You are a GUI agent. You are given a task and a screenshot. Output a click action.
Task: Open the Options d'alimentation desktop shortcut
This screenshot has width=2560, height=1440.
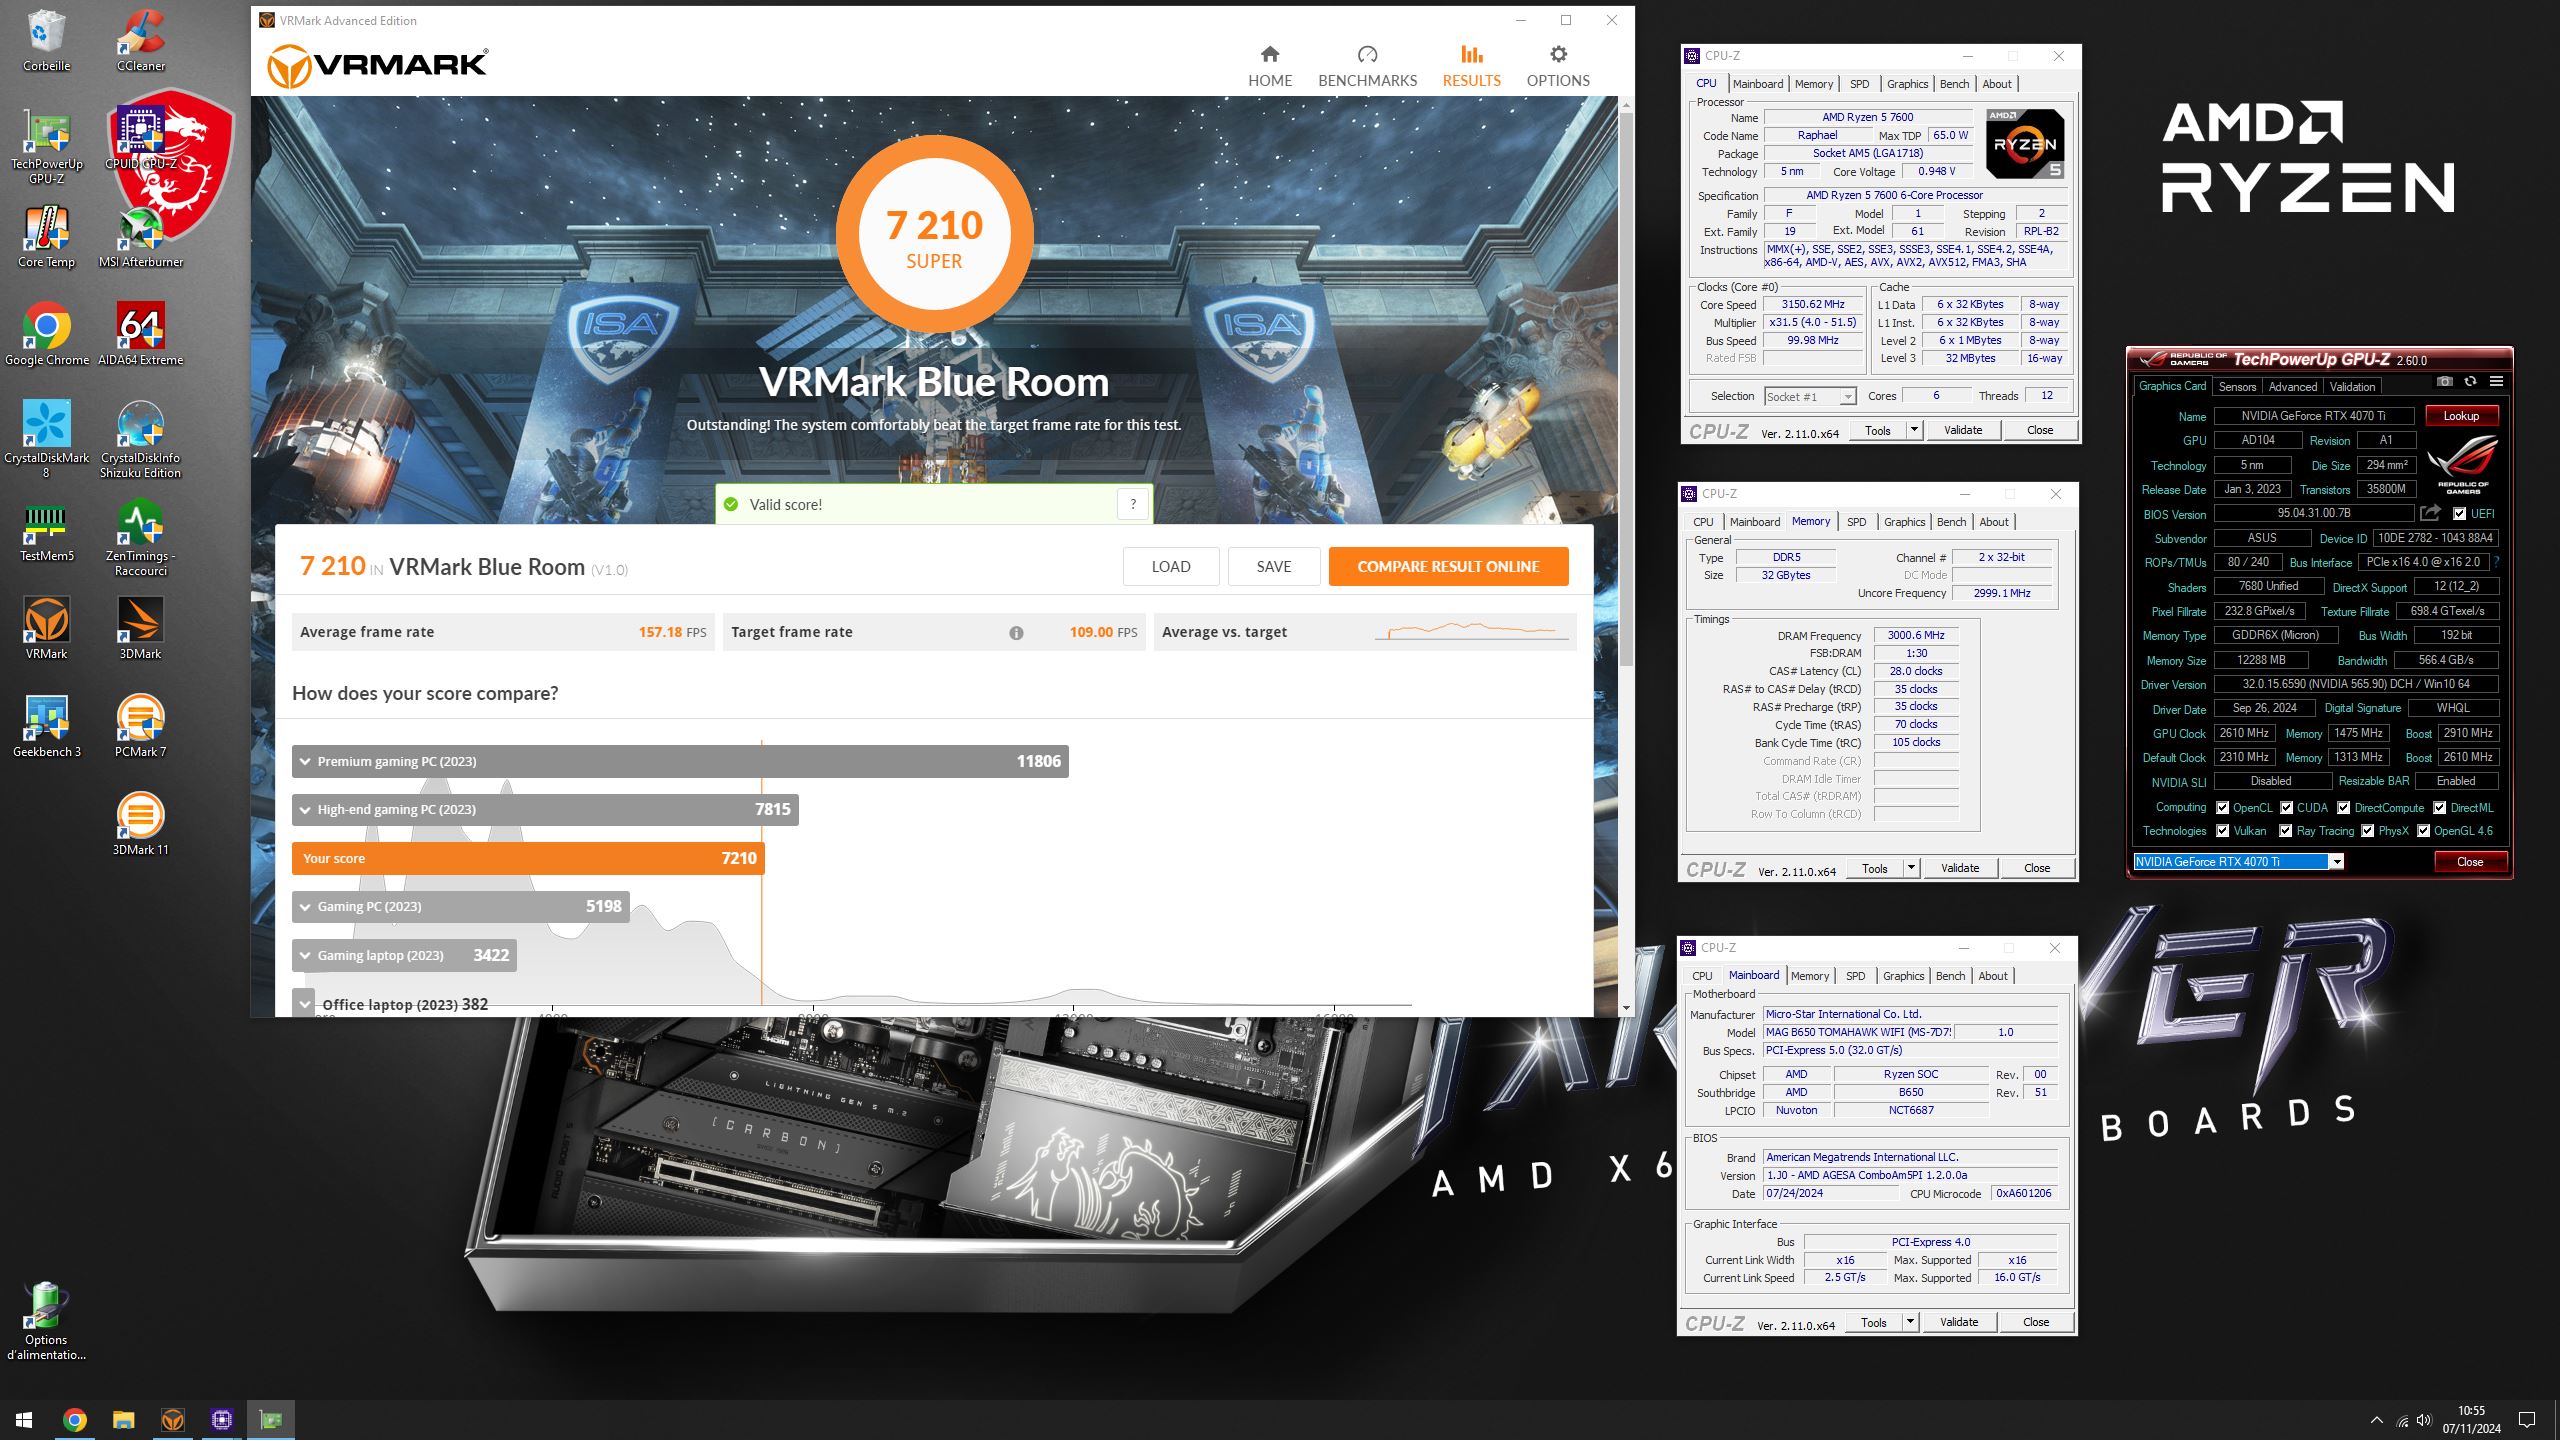pos(46,1321)
